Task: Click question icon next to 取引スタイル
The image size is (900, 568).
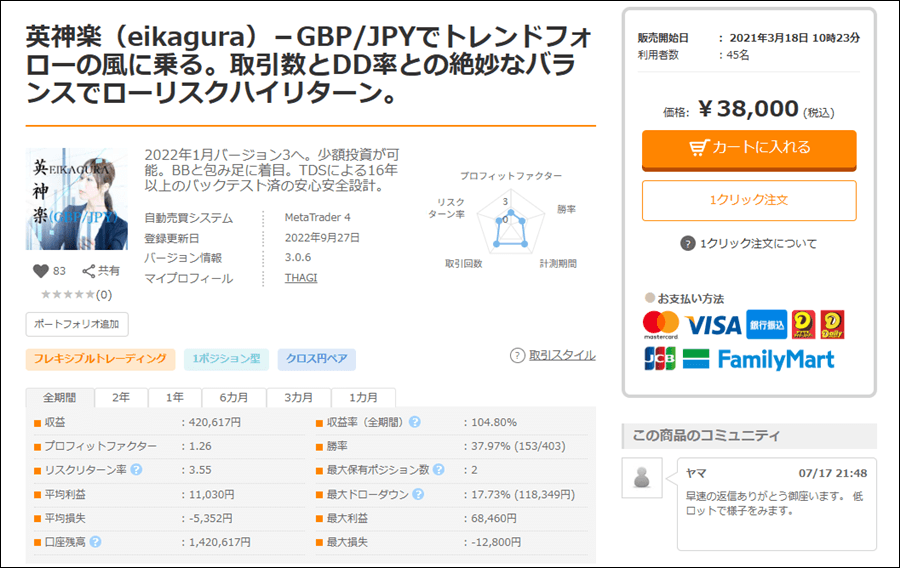Action: tap(517, 355)
